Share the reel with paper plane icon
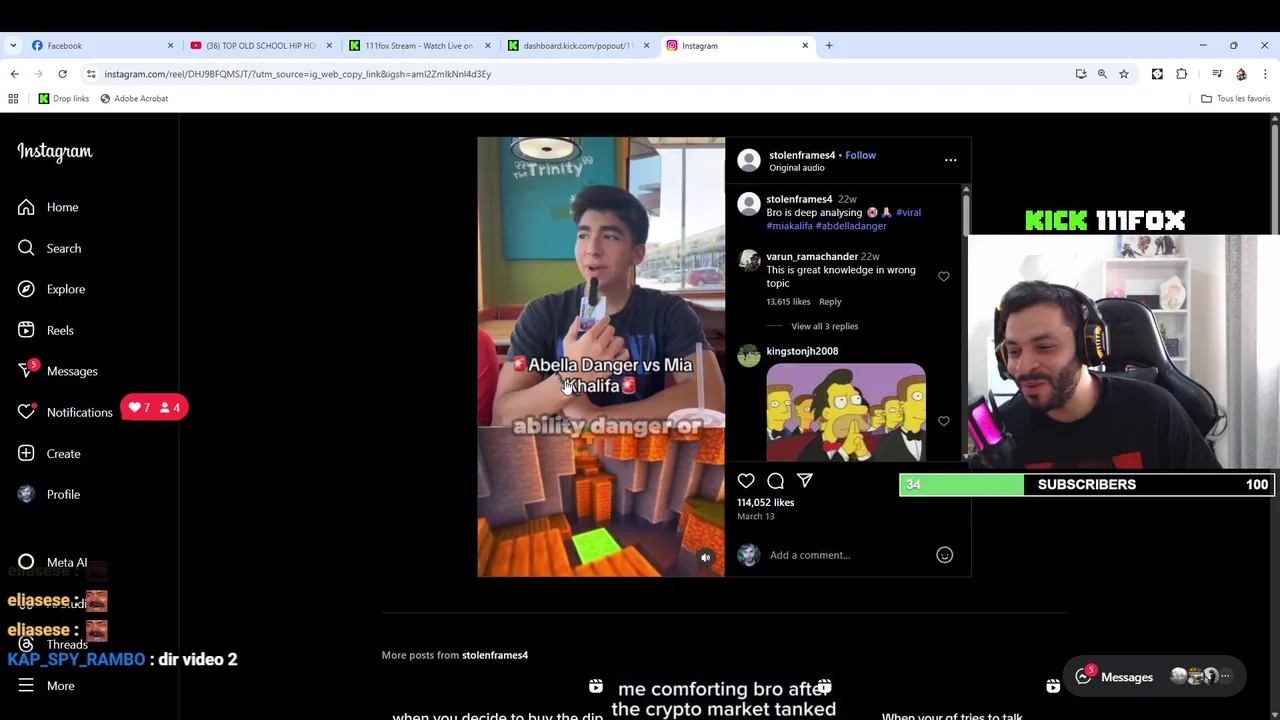 coord(804,481)
